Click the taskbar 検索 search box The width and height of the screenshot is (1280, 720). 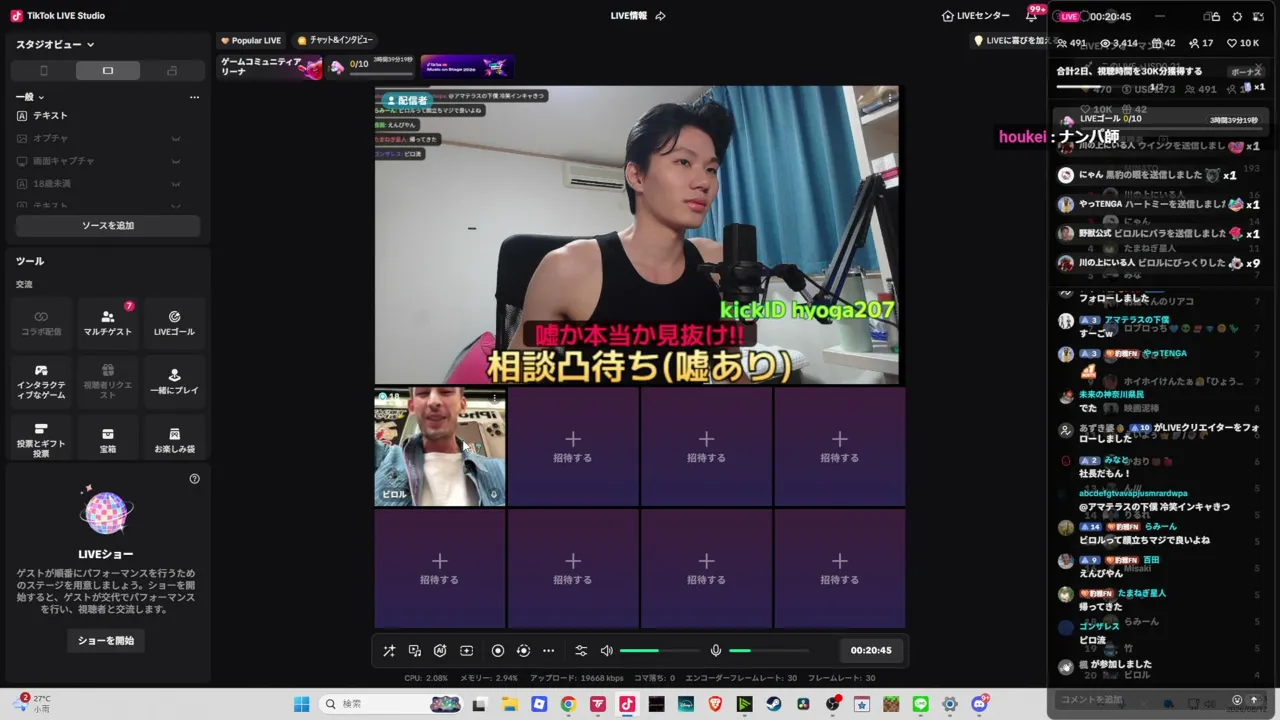pyautogui.click(x=393, y=704)
